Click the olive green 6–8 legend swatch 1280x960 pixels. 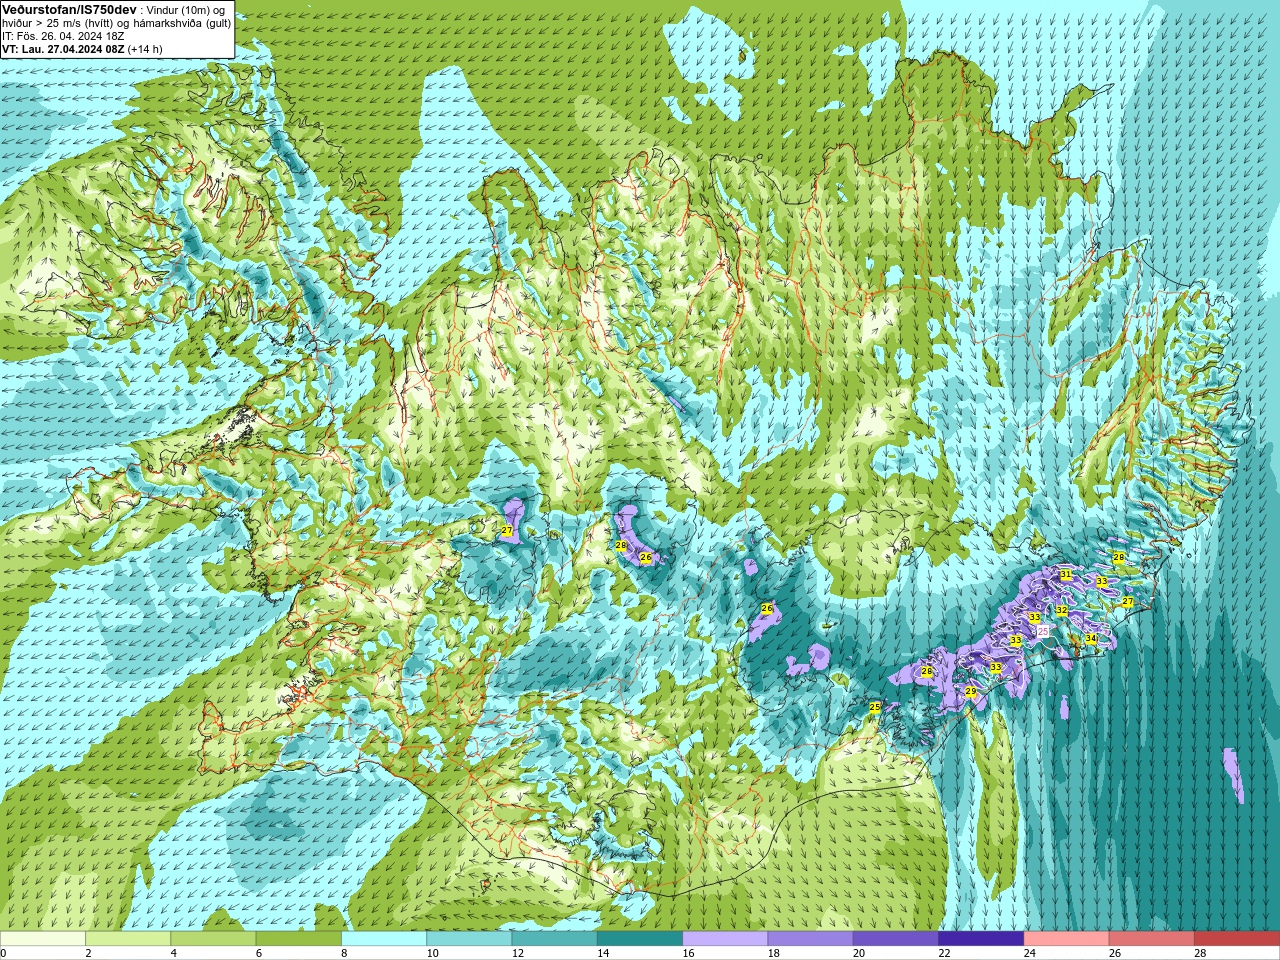[x=298, y=939]
